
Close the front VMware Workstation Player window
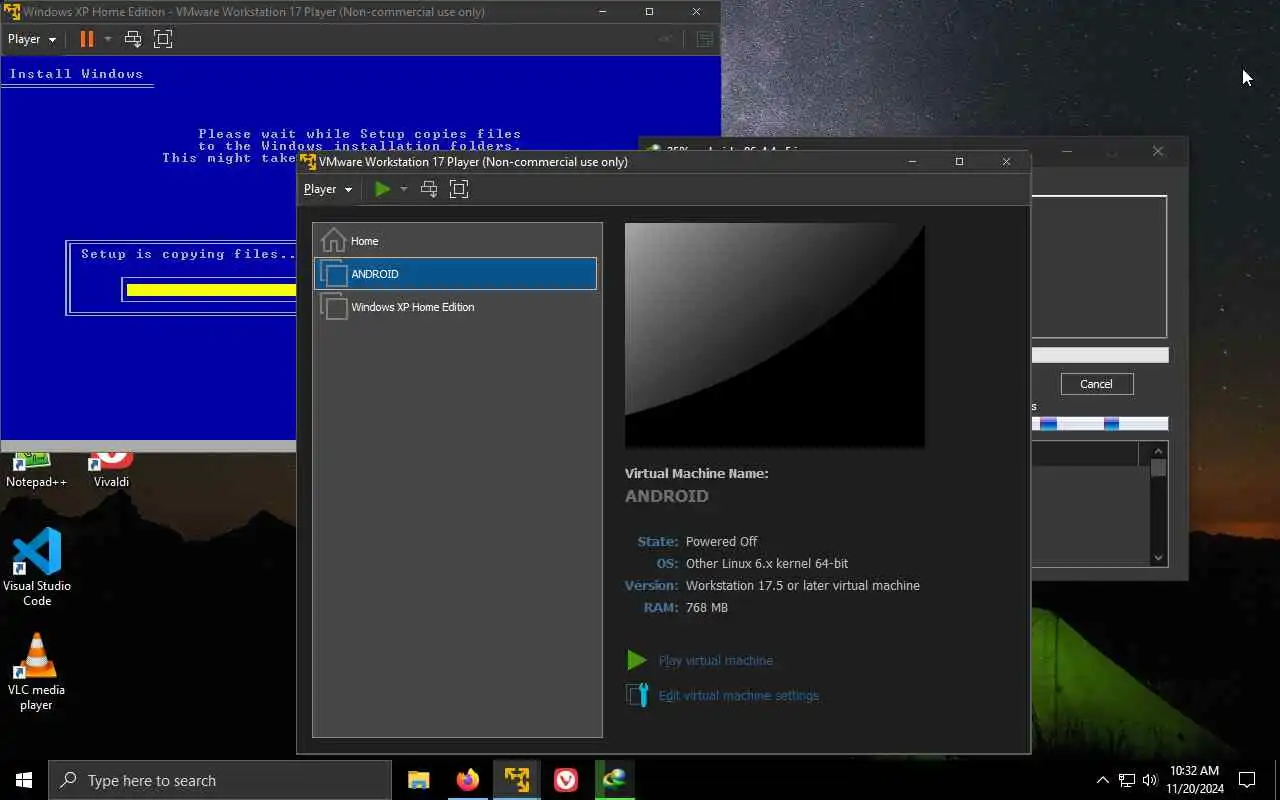1006,161
